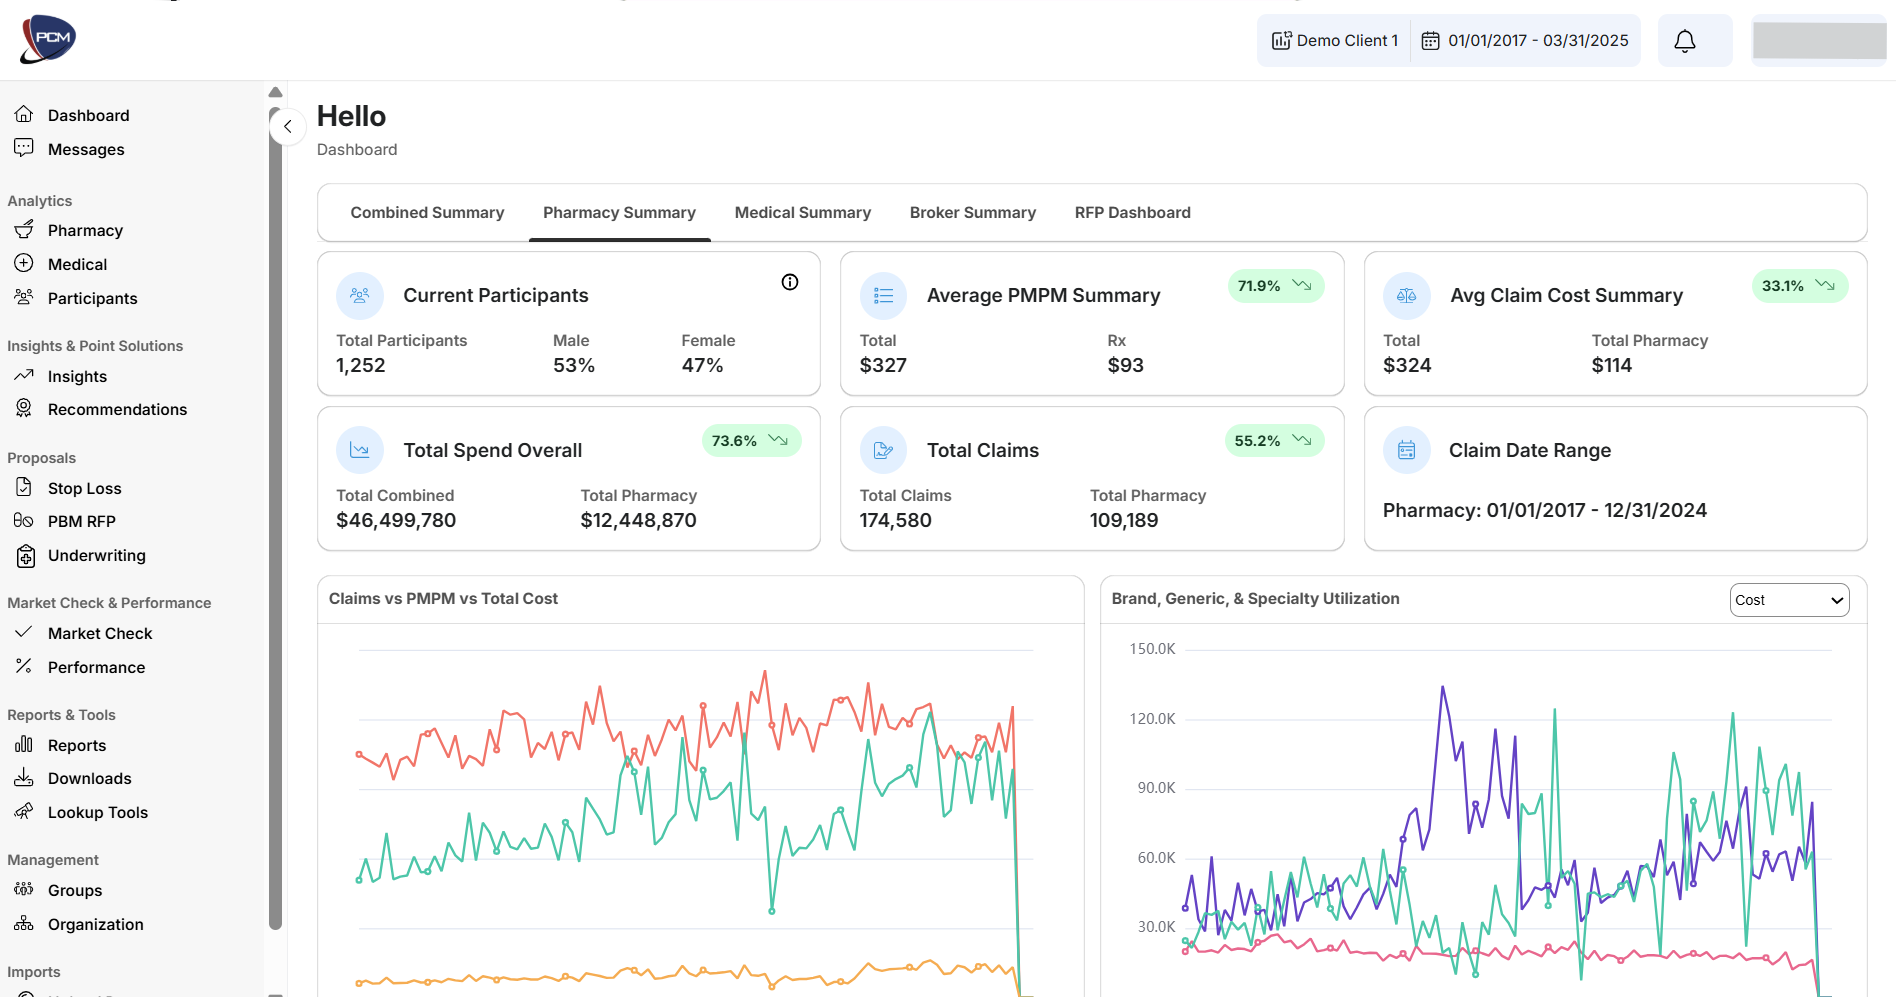The height and width of the screenshot is (997, 1896).
Task: Open the Cost dropdown on utilization chart
Action: (1788, 600)
